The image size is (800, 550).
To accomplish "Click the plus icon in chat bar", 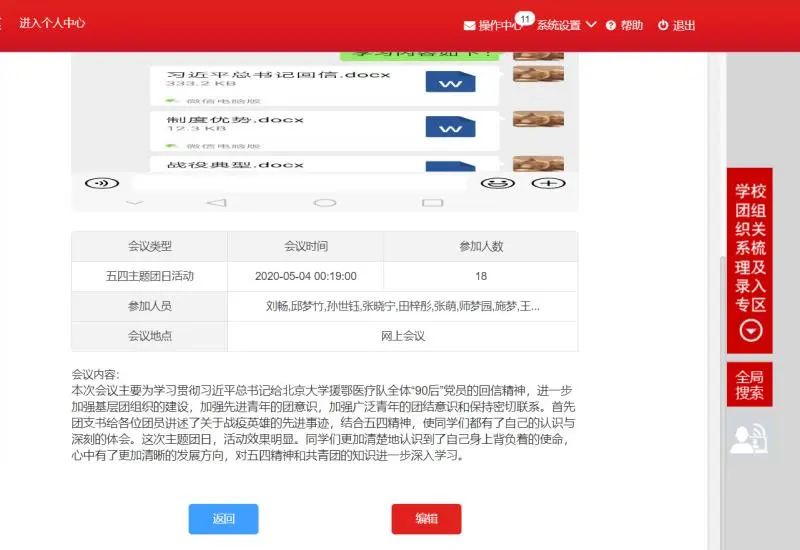I will pos(546,183).
